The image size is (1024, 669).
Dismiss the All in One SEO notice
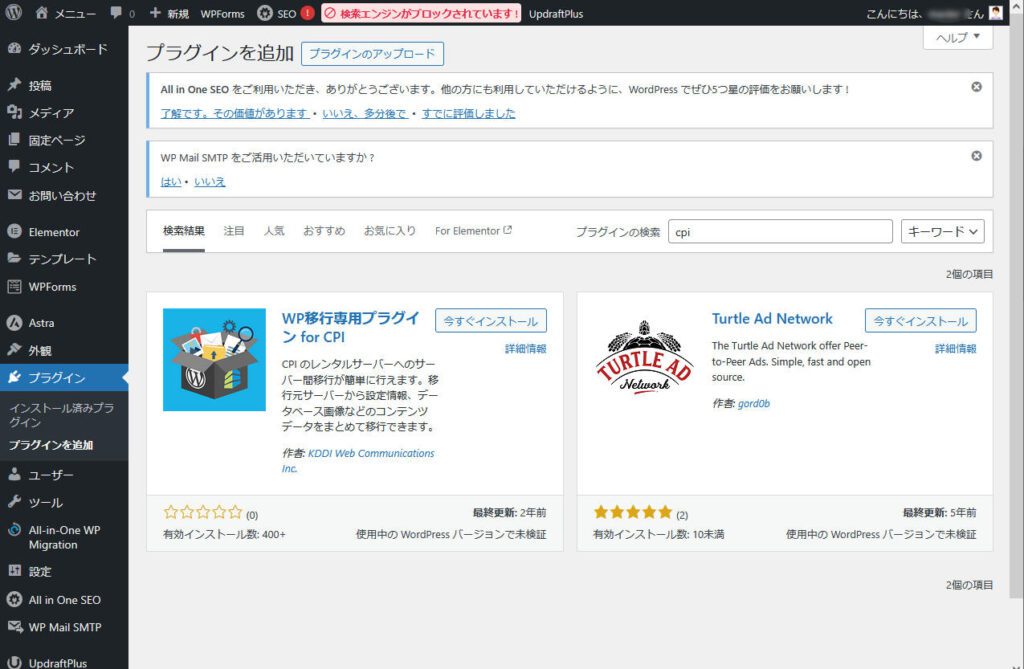[x=976, y=87]
